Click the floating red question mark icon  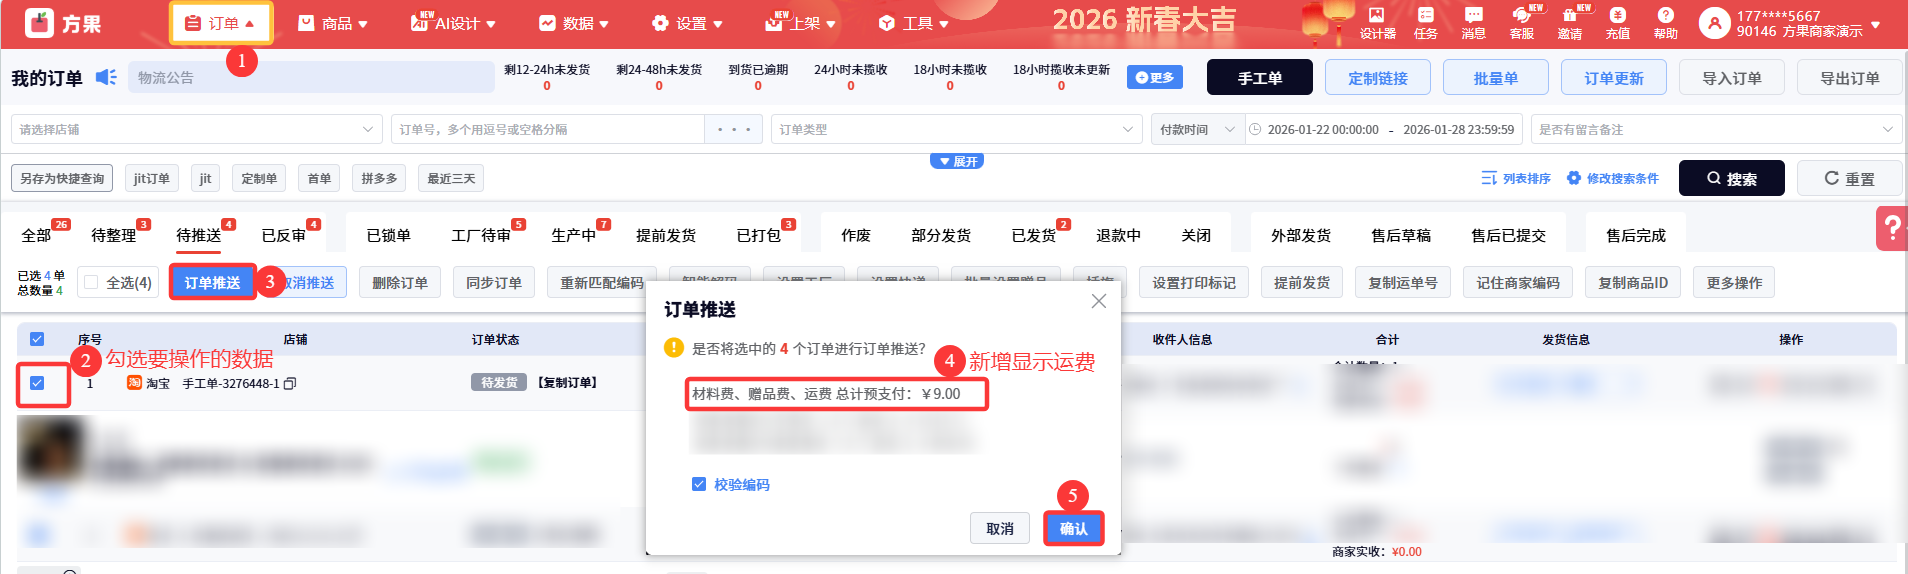tap(1892, 229)
